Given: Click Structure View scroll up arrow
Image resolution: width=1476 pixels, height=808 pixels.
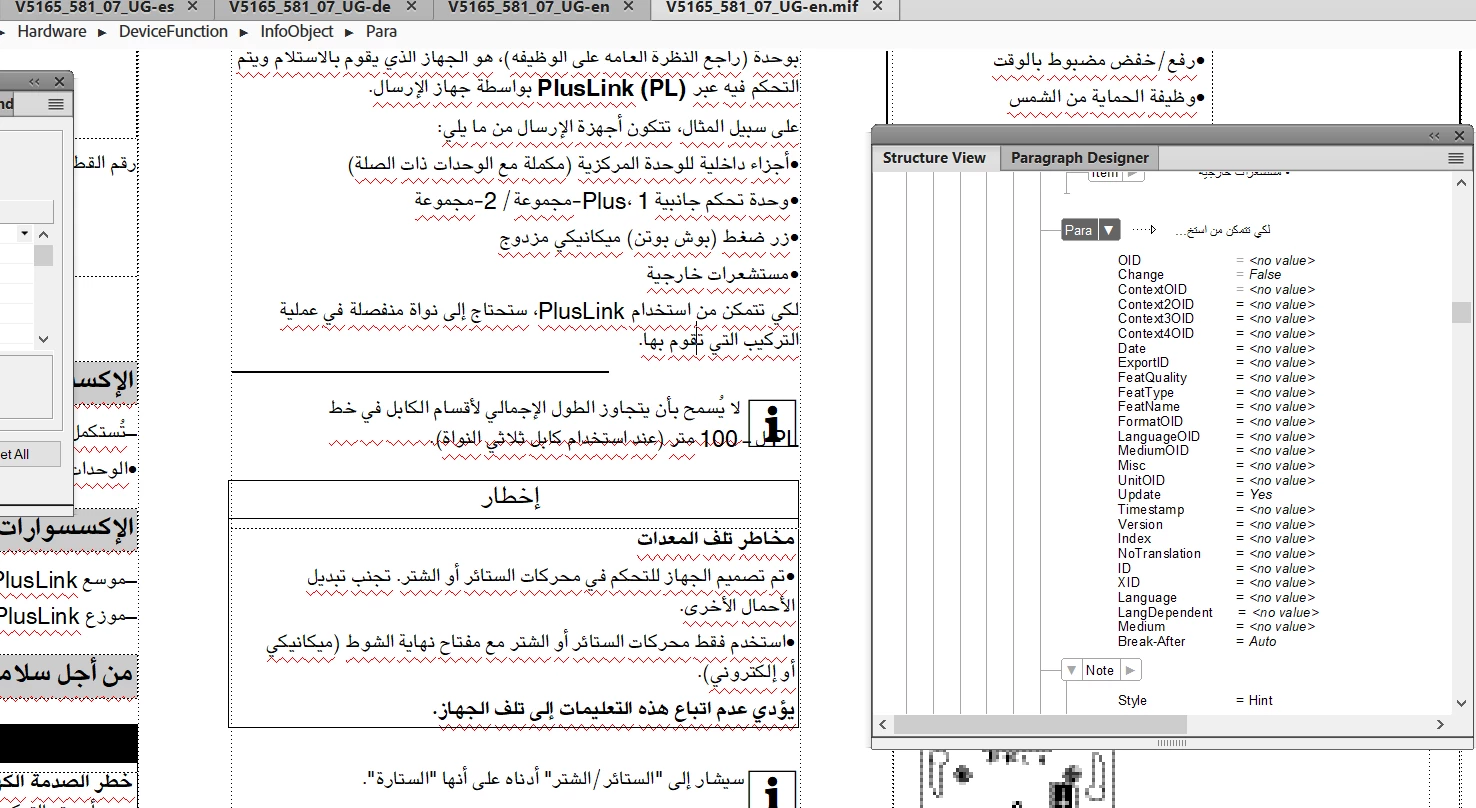Looking at the screenshot, I should coord(1462,183).
